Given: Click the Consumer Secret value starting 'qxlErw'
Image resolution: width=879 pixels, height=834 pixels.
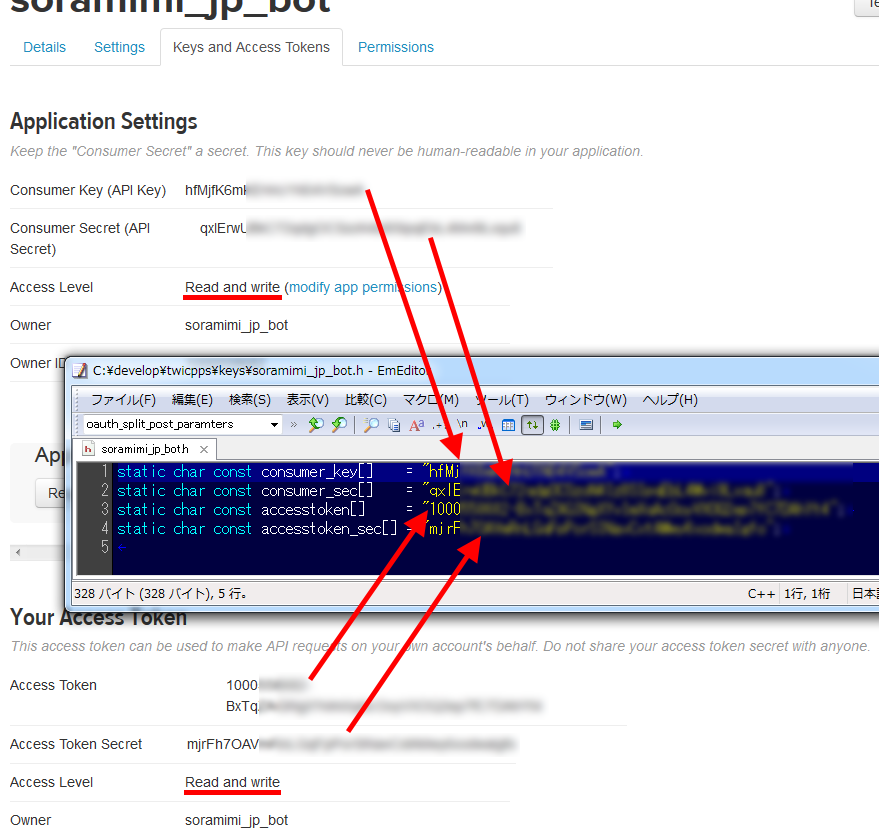Looking at the screenshot, I should pos(223,228).
